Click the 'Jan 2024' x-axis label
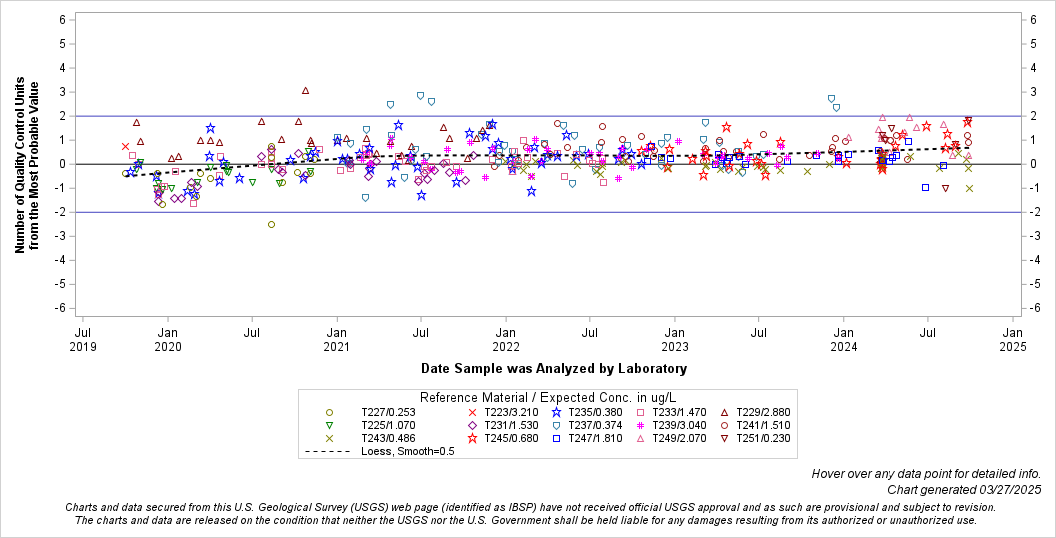The height and width of the screenshot is (538, 1056). (x=844, y=339)
